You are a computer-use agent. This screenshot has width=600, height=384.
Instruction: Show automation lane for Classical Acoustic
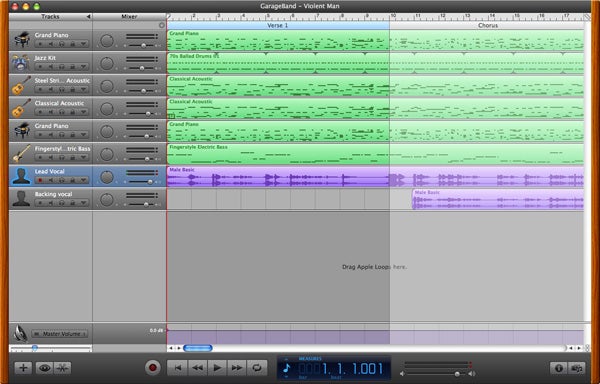tap(83, 112)
